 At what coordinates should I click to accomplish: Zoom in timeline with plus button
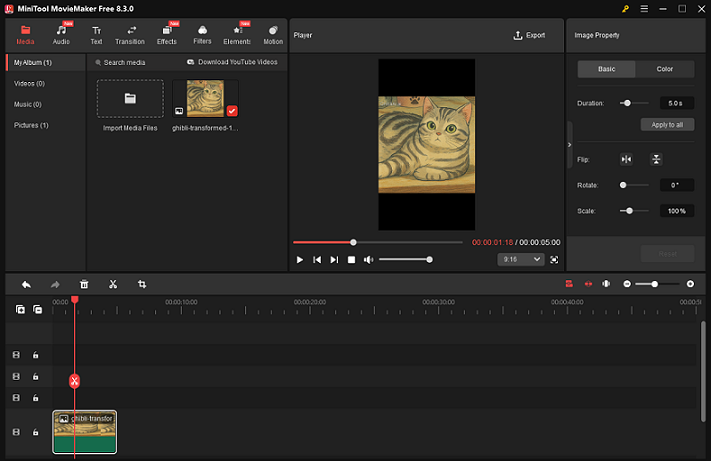(x=690, y=284)
